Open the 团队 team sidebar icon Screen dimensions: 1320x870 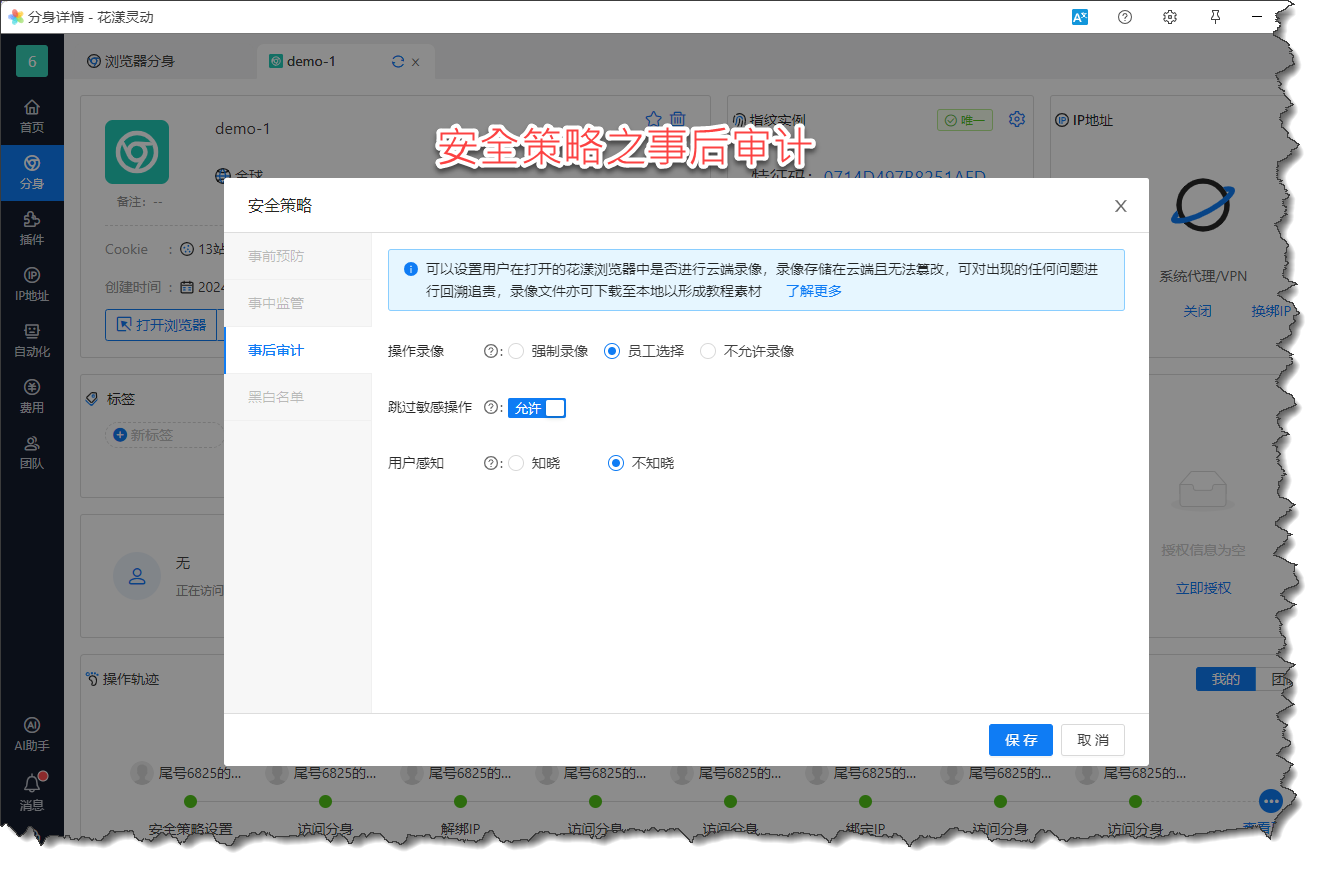pyautogui.click(x=32, y=451)
